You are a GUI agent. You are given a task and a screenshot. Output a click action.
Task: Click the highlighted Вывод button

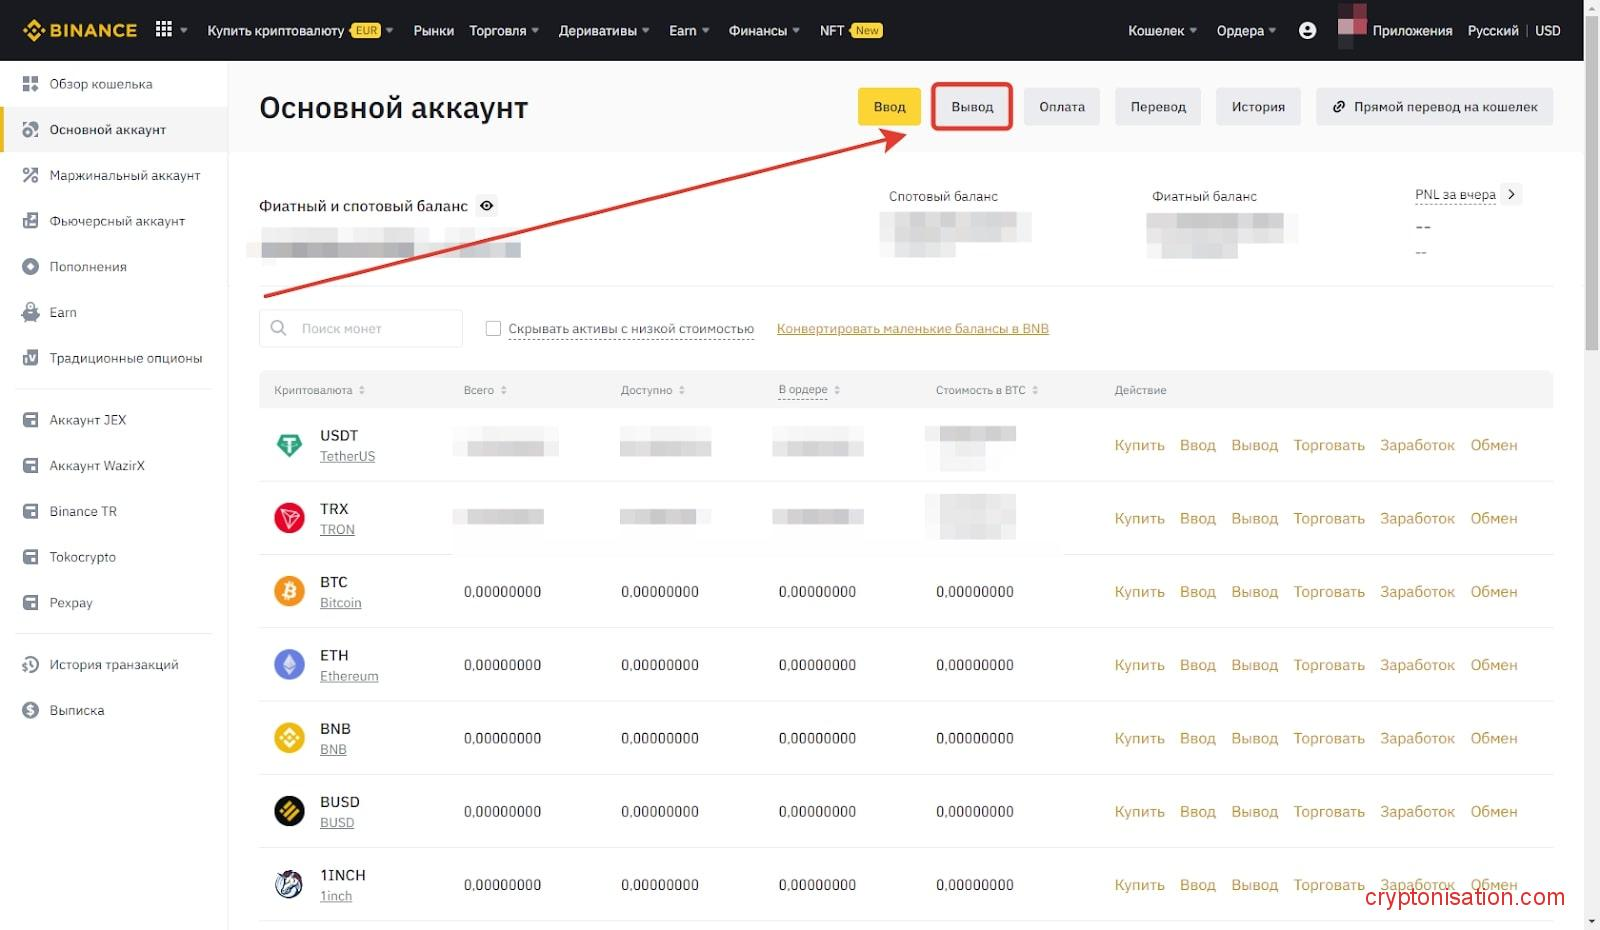pyautogui.click(x=971, y=106)
